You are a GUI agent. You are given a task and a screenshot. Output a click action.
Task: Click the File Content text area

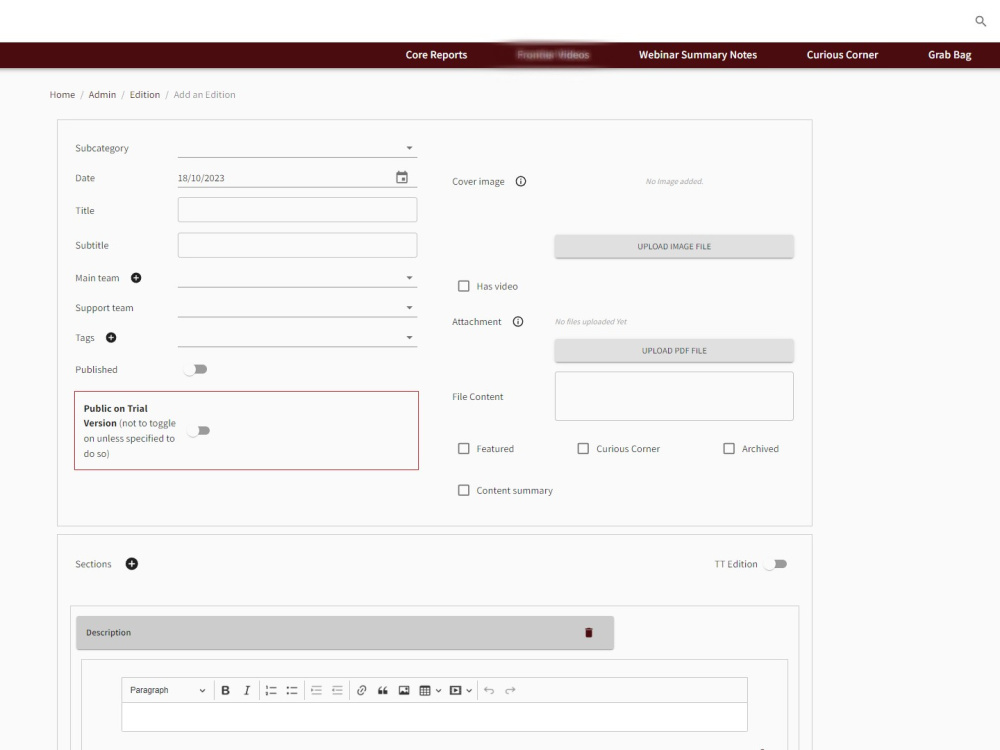(674, 396)
